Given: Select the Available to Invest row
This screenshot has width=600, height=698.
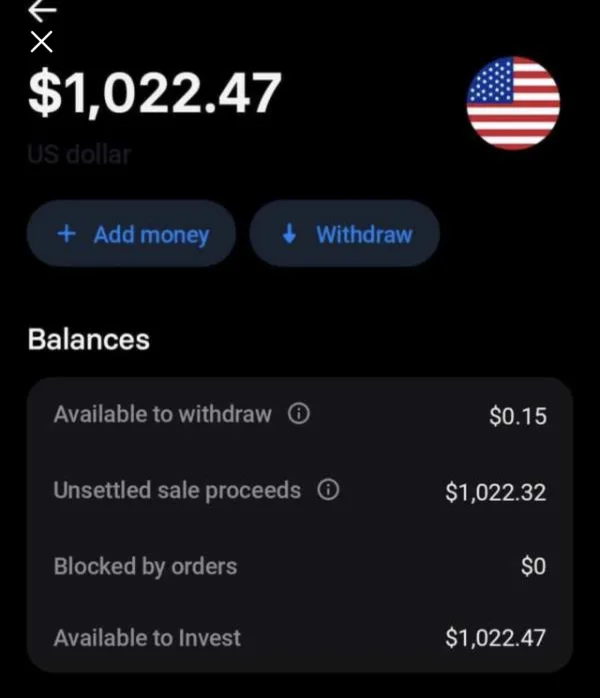Looking at the screenshot, I should click(x=147, y=637).
